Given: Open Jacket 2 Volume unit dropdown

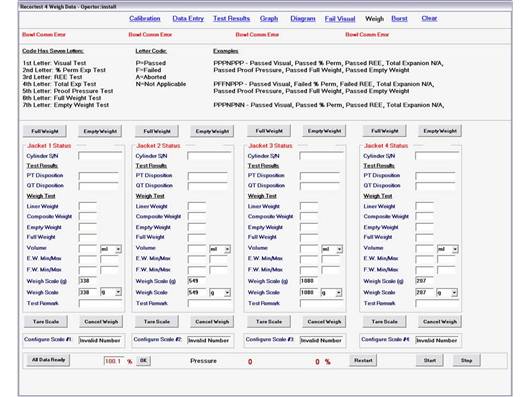Looking at the screenshot, I should tap(220, 249).
